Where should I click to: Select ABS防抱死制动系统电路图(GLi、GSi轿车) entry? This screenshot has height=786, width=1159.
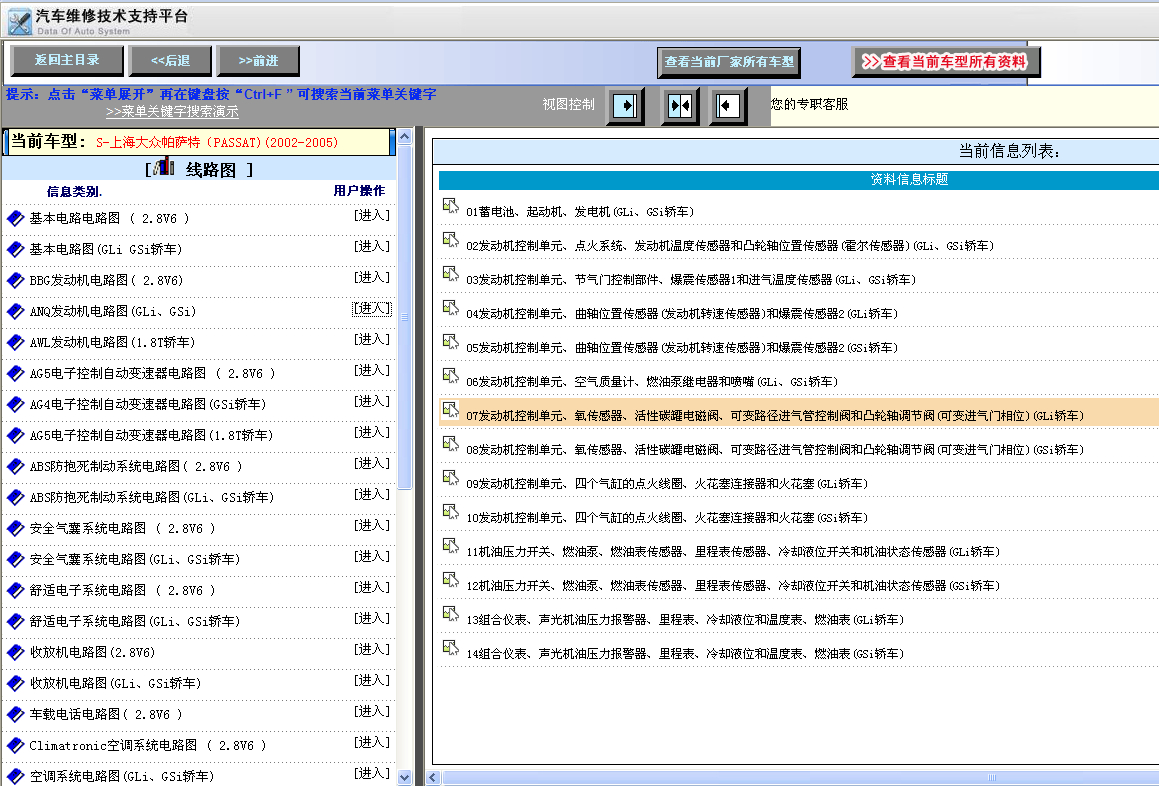(x=152, y=498)
